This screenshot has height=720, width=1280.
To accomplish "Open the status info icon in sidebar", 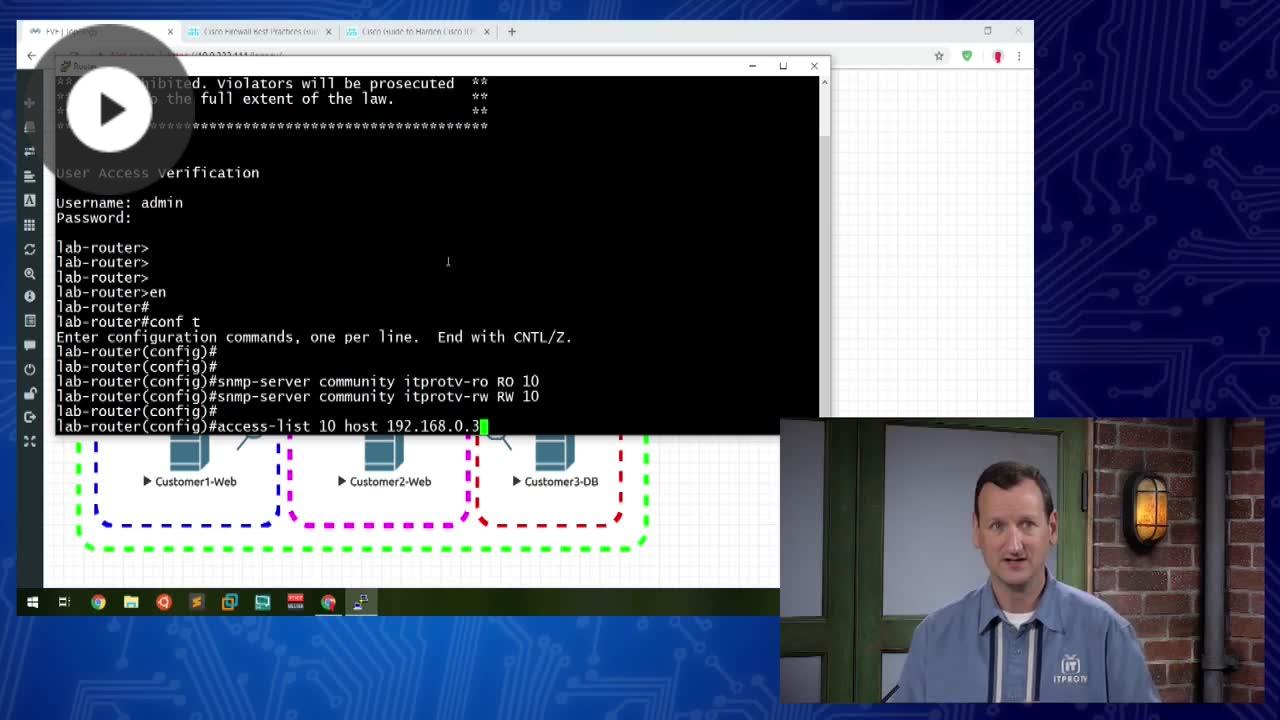I will coord(29,296).
